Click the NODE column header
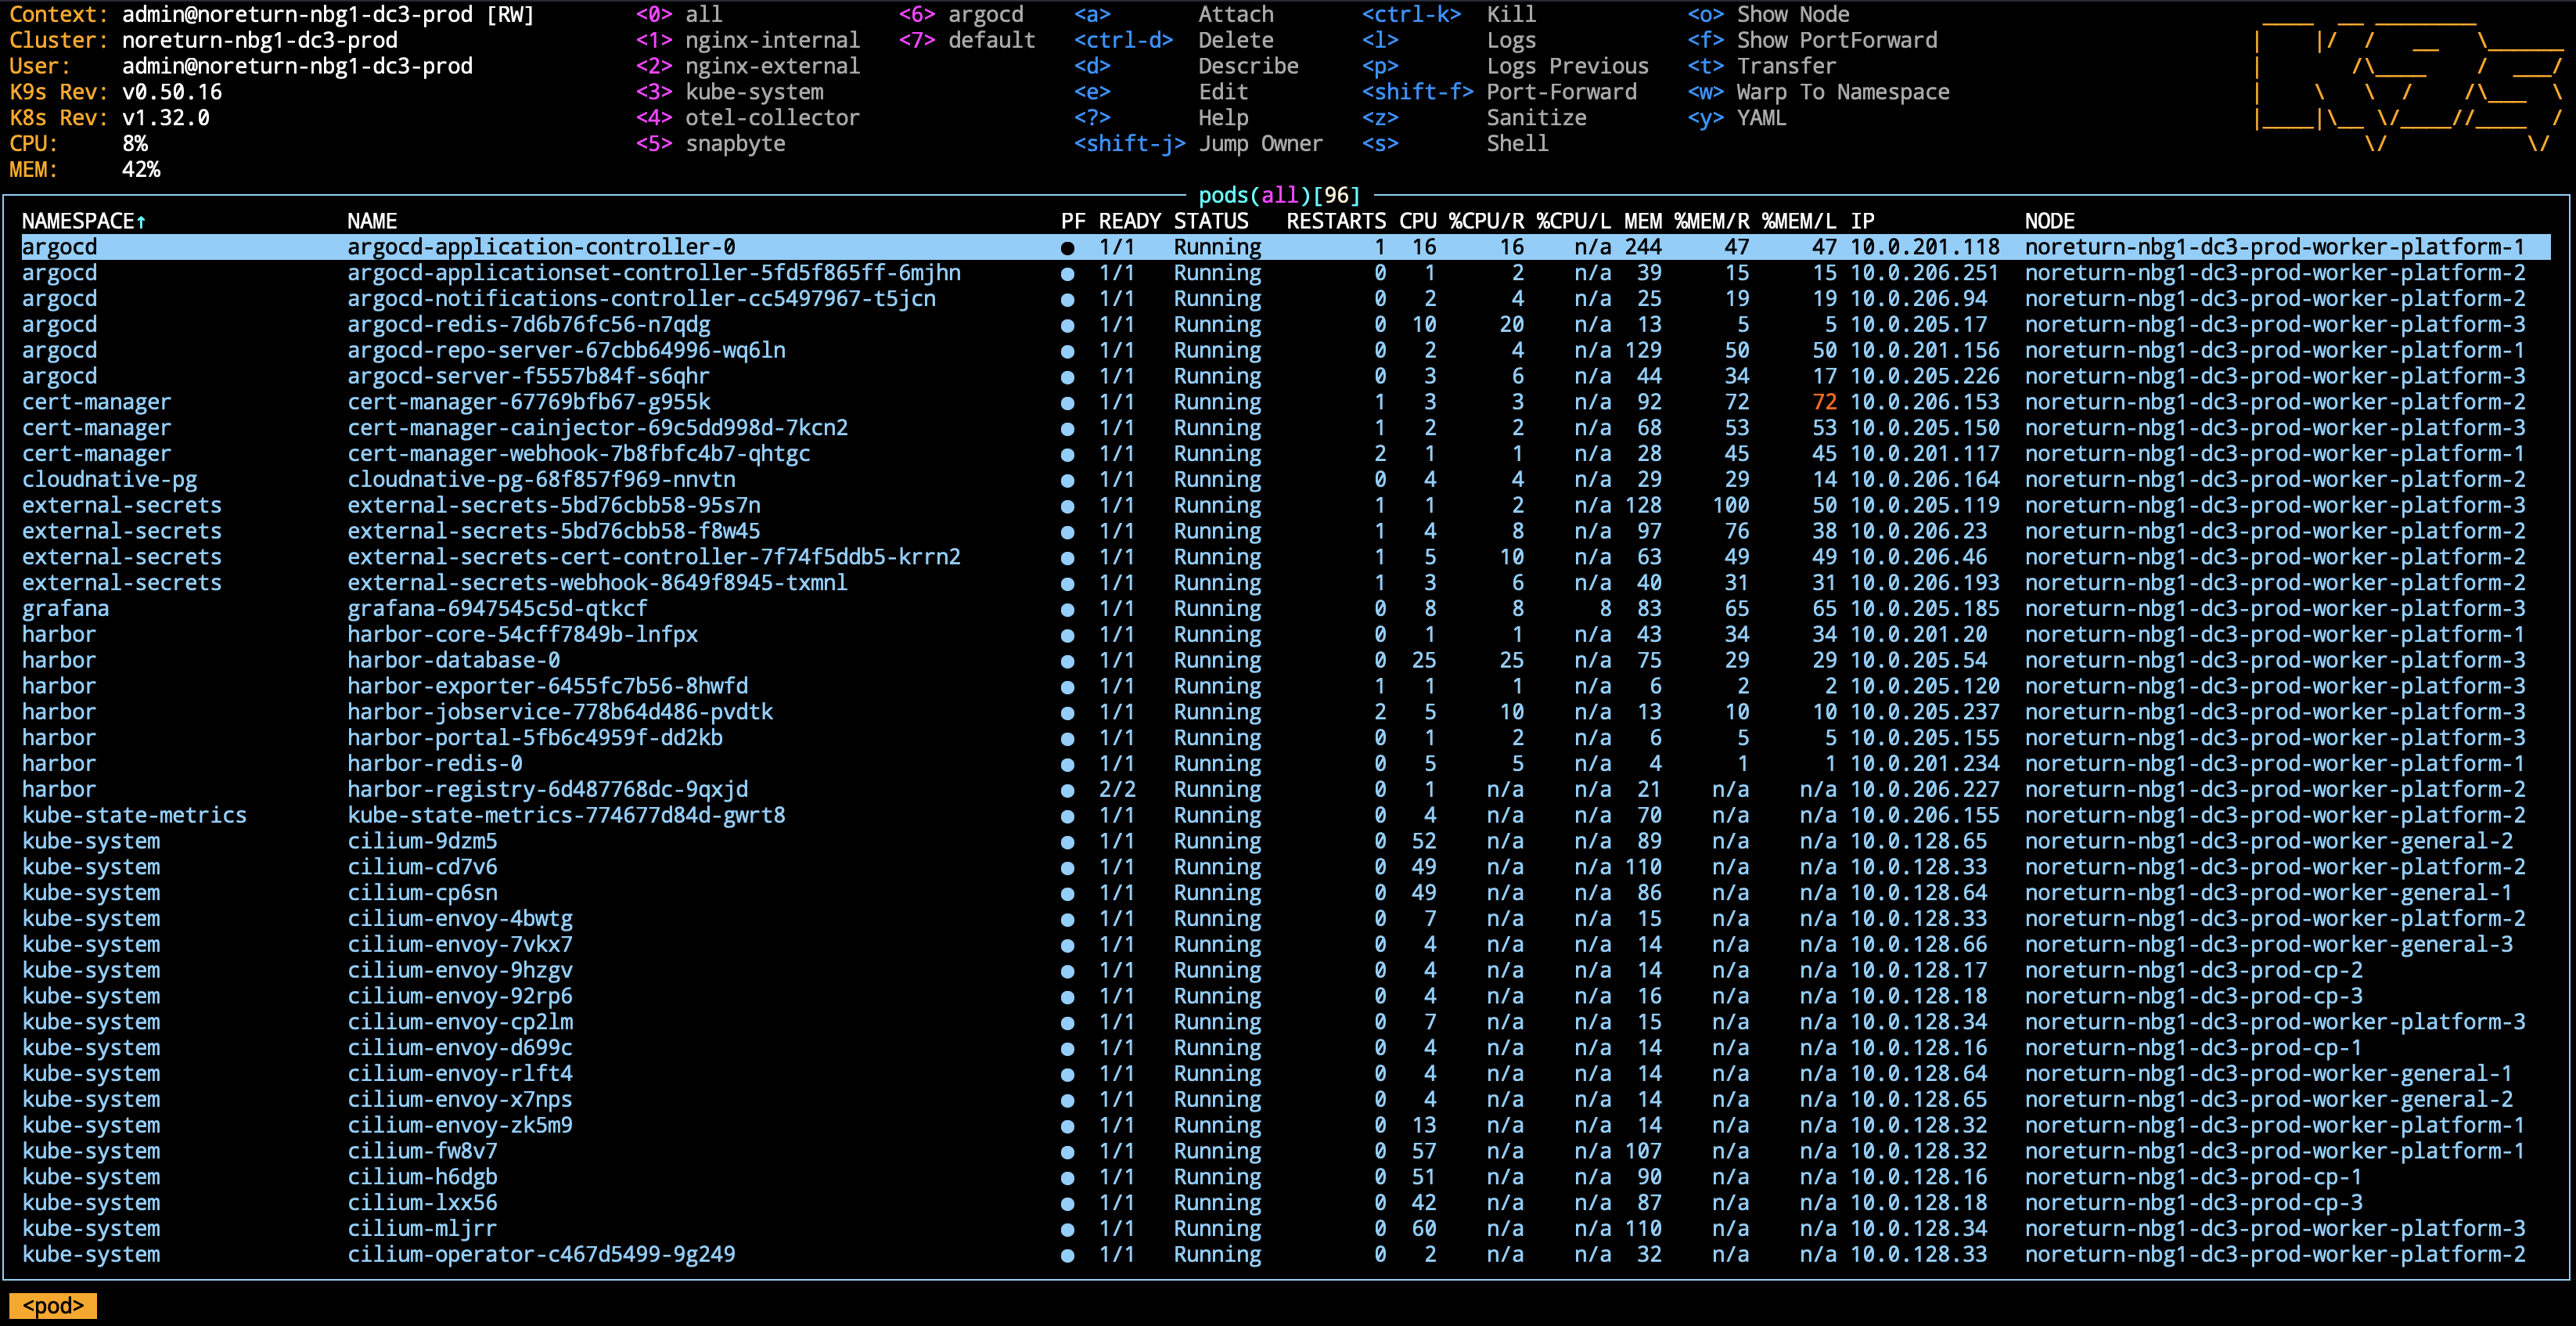Screen dimensions: 2576x1326 [x=2049, y=221]
